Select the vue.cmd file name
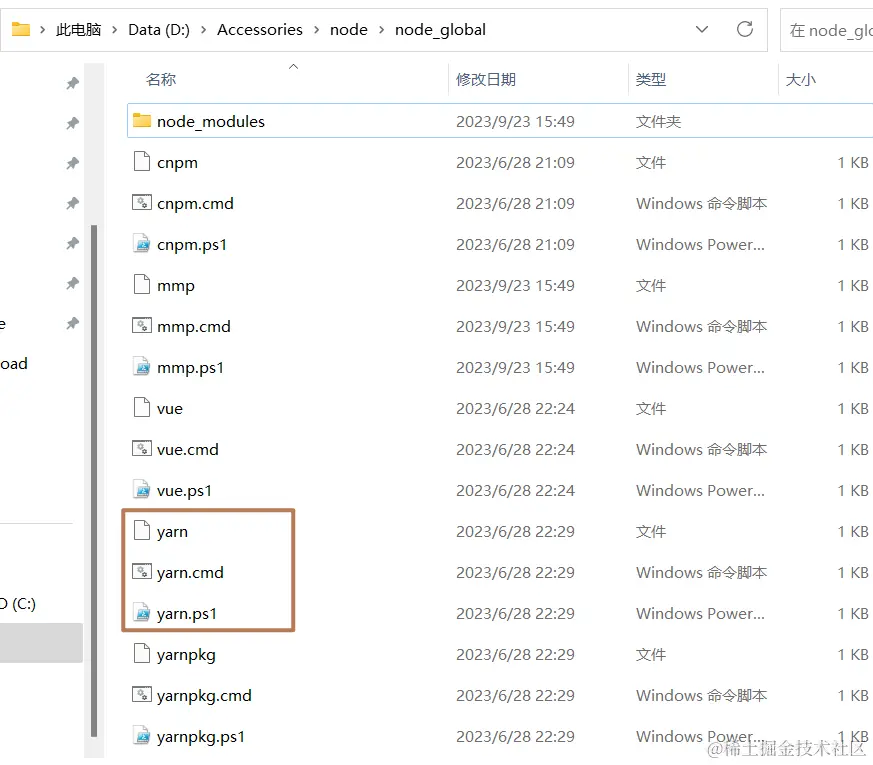The width and height of the screenshot is (873, 765). (188, 450)
